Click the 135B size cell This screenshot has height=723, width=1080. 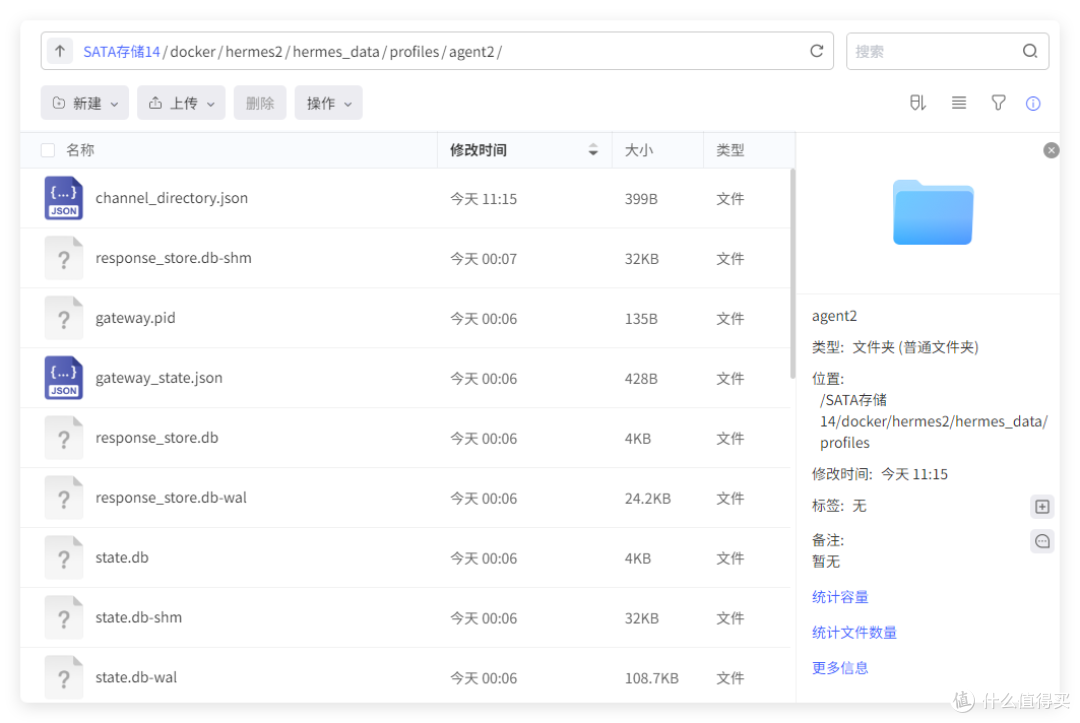(x=641, y=319)
